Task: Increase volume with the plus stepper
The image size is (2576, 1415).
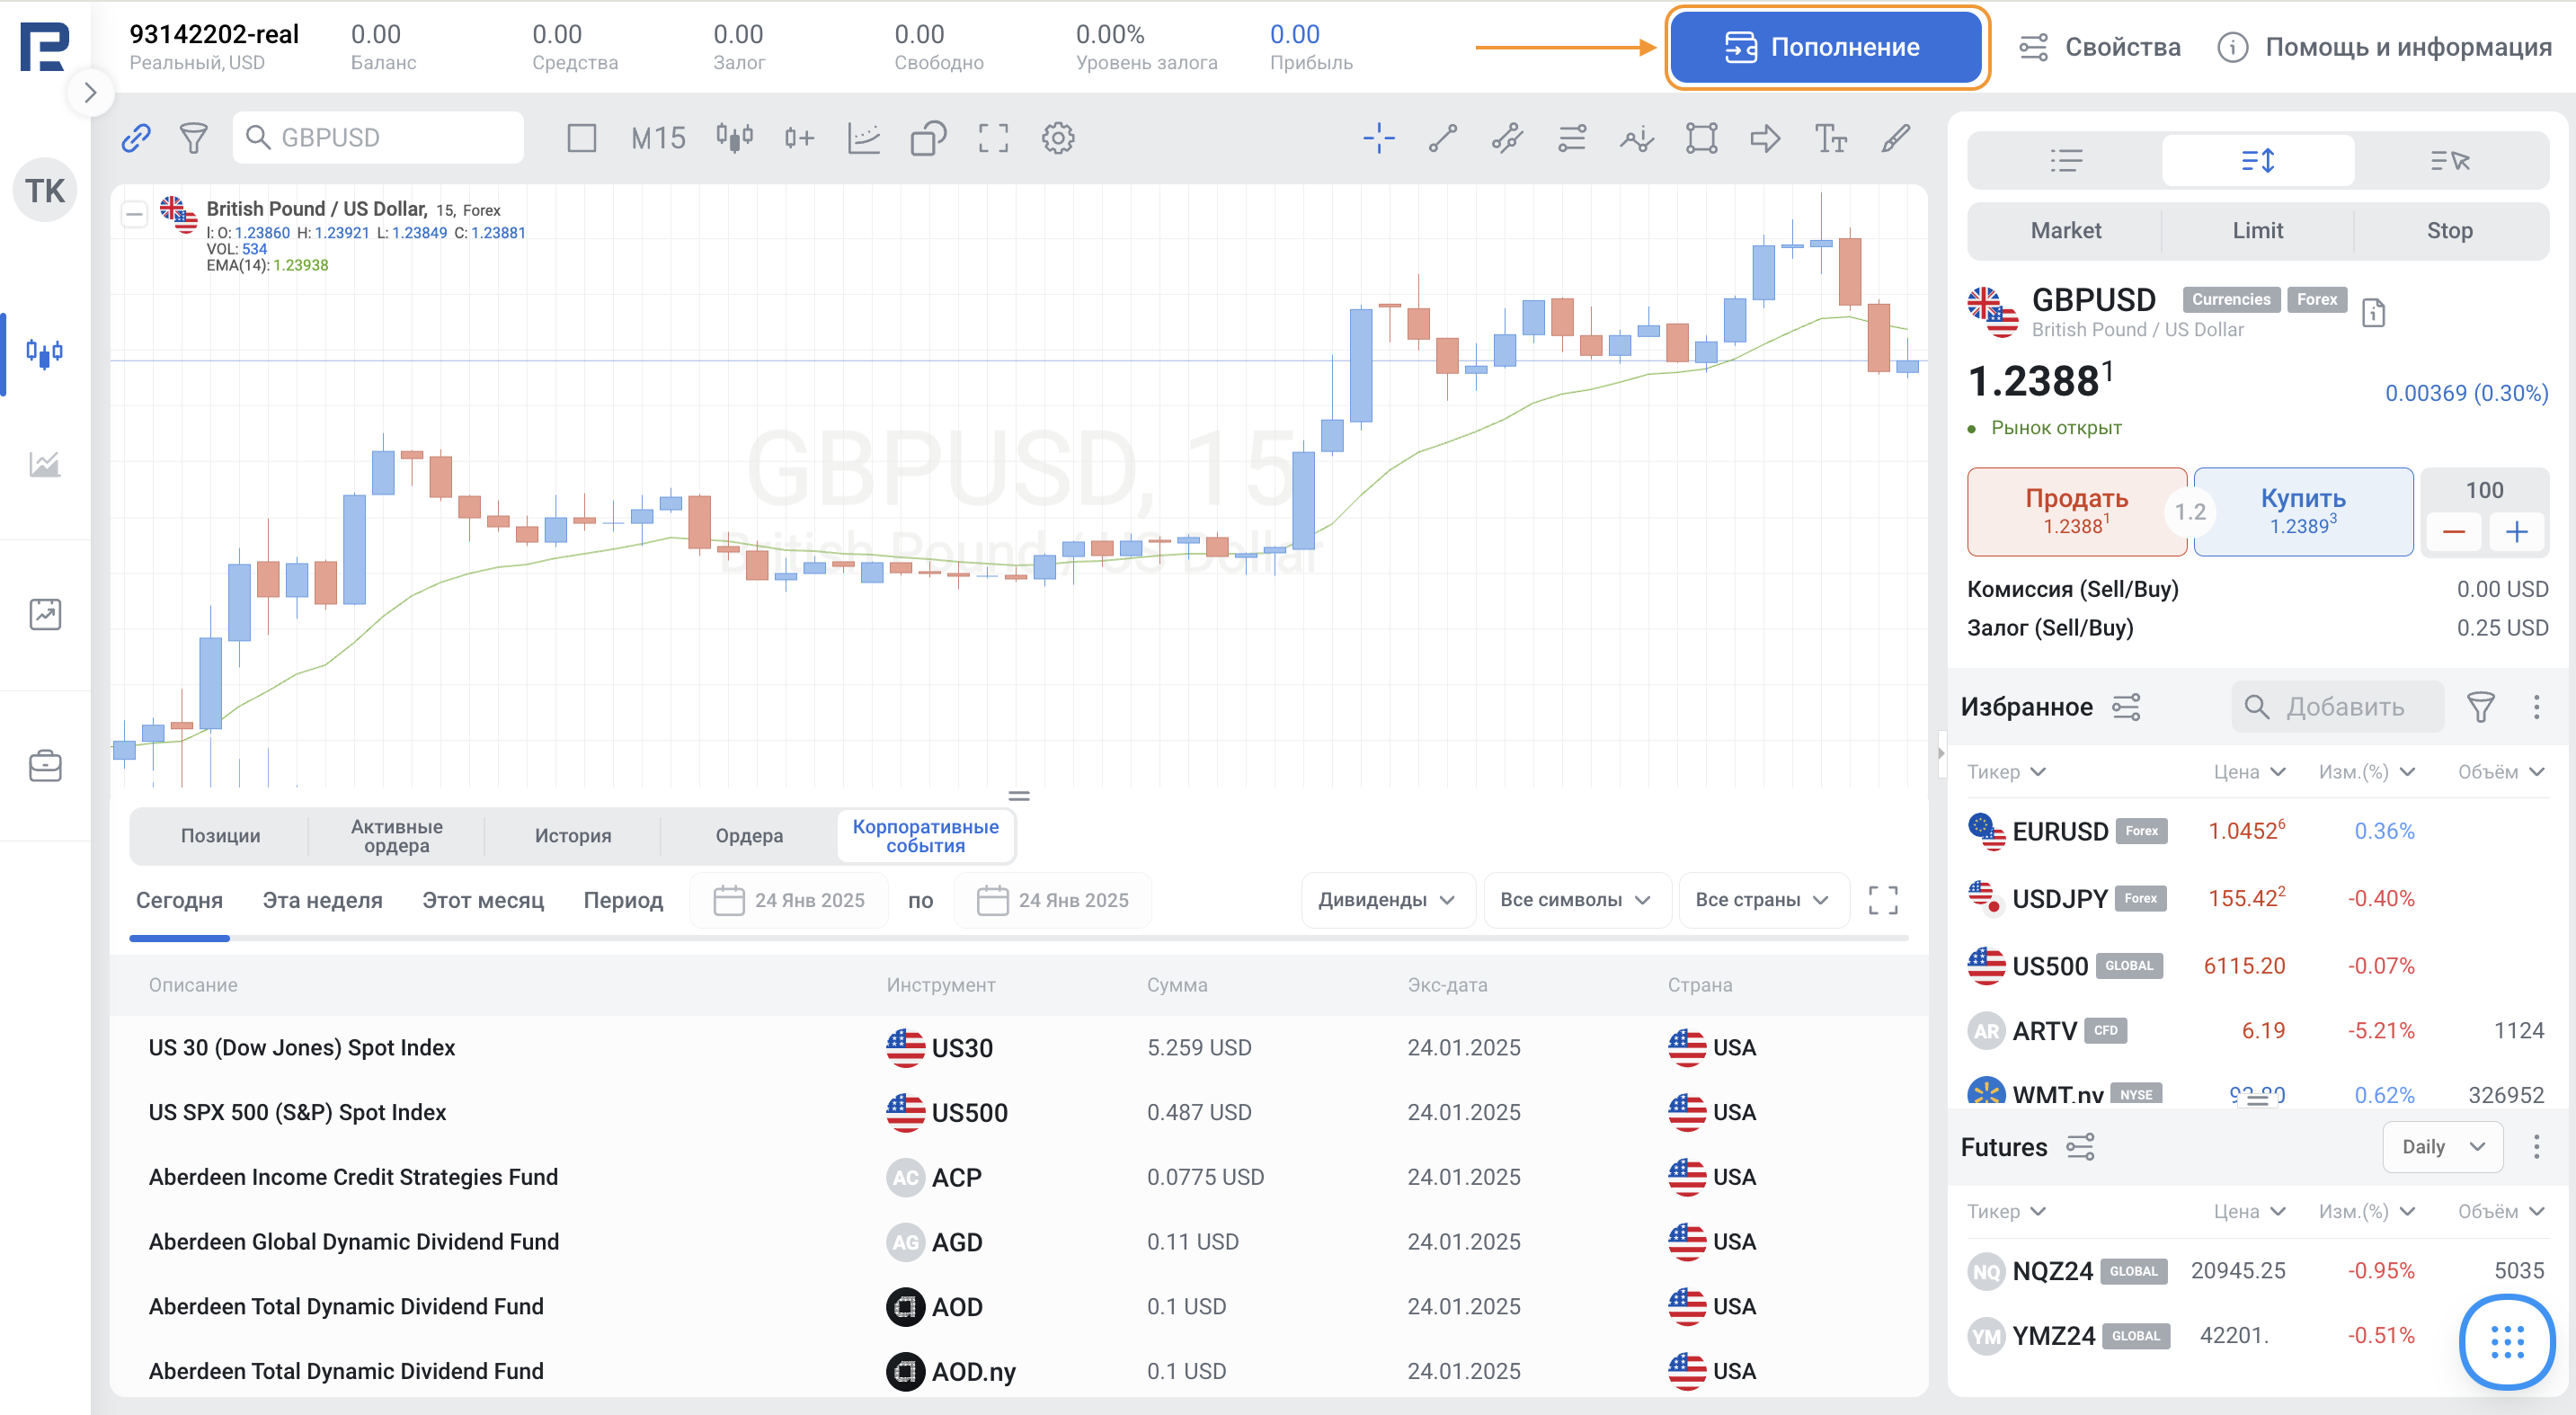Action: pyautogui.click(x=2516, y=532)
